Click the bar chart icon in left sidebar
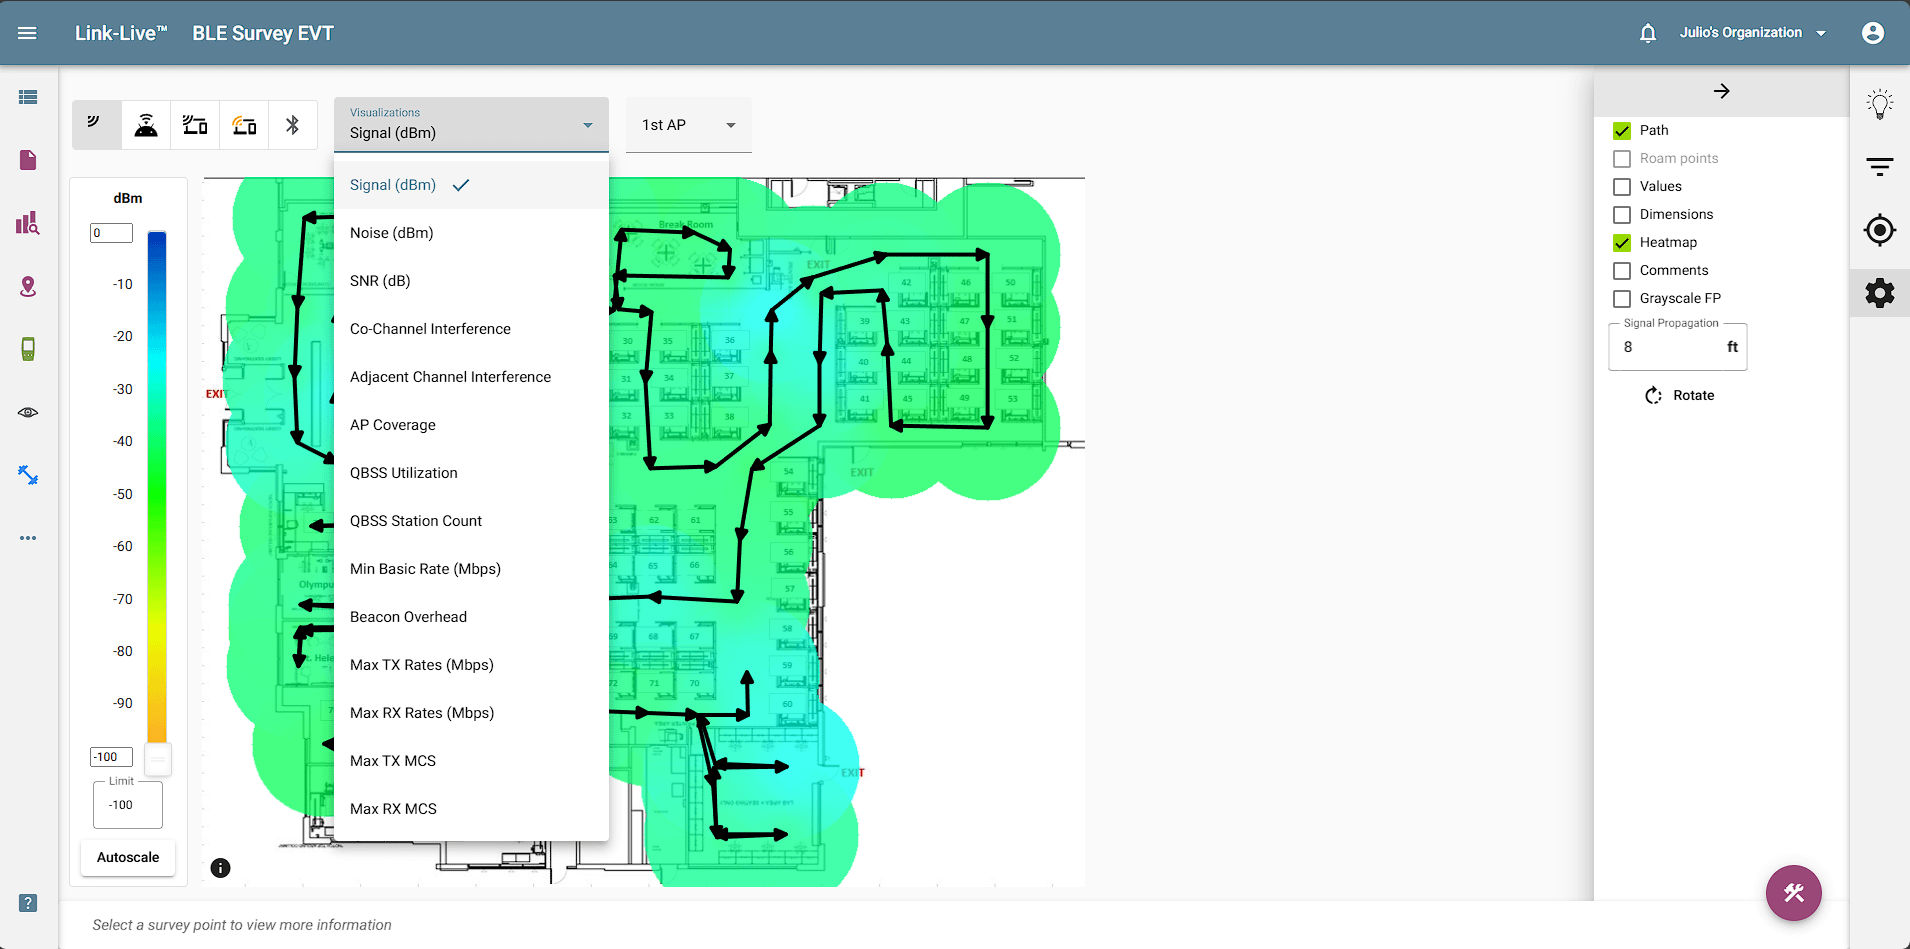 click(27, 224)
